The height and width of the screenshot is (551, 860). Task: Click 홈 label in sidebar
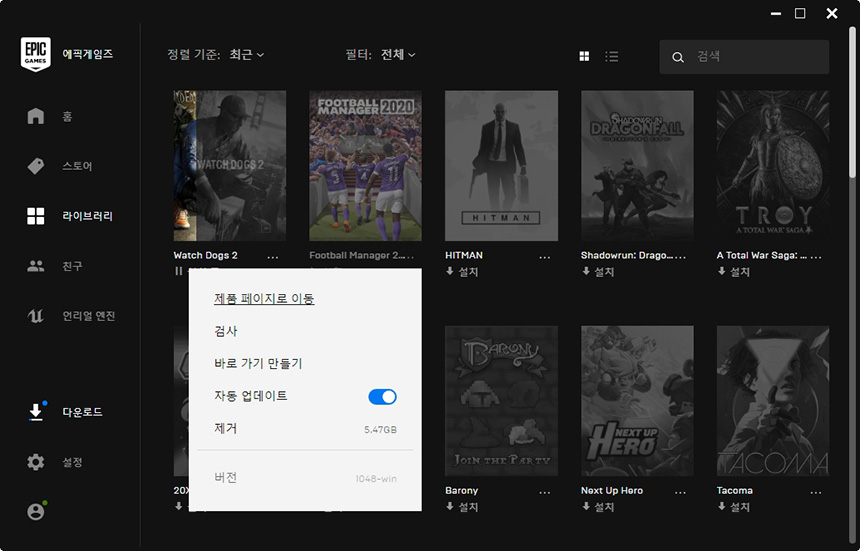[x=67, y=116]
